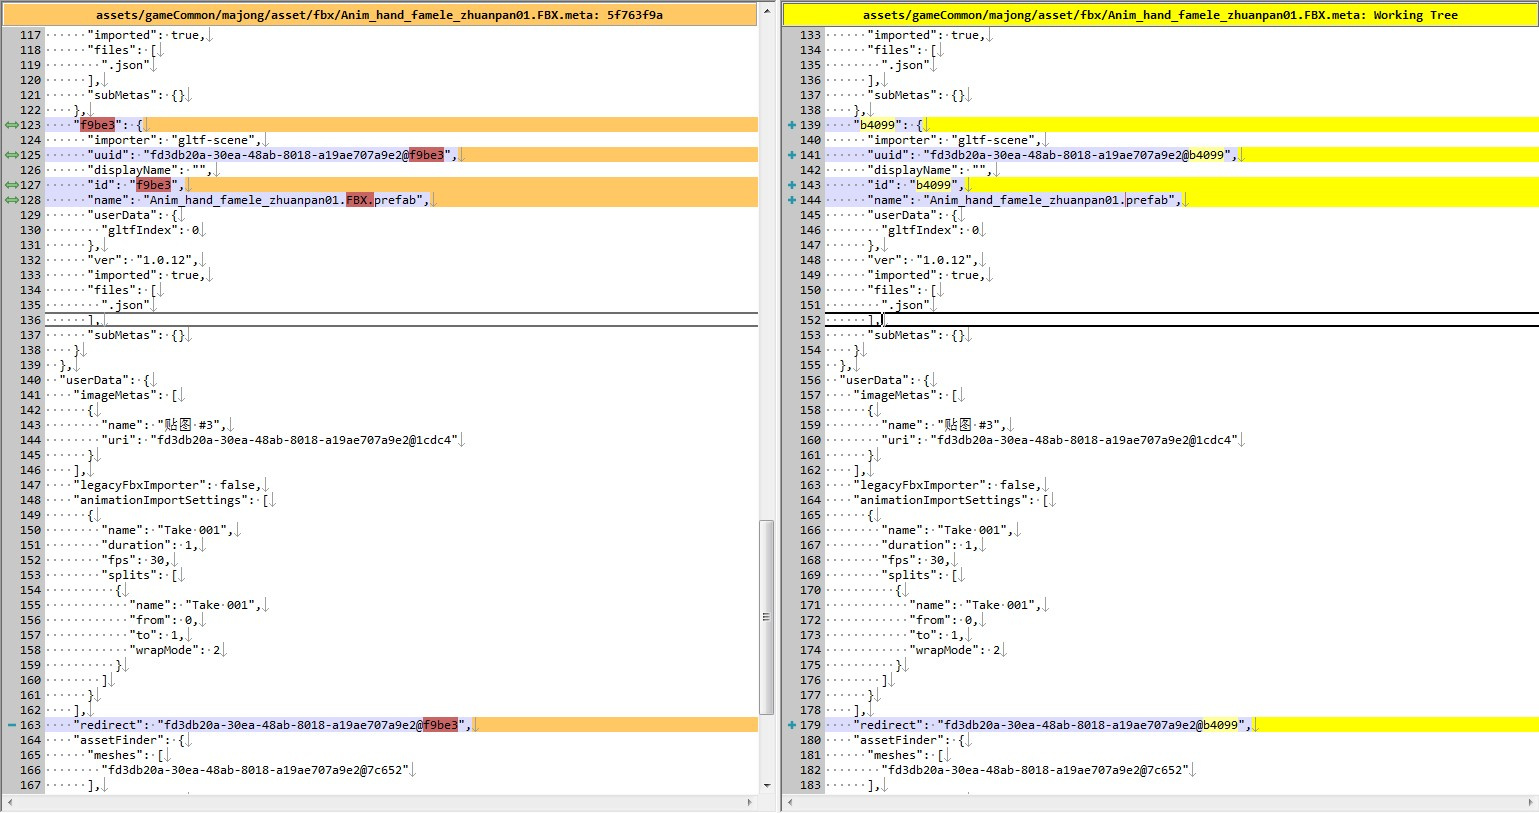Click the left pane vertical scrollbar up arrow
Viewport: 1539px width, 813px height.
point(767,12)
